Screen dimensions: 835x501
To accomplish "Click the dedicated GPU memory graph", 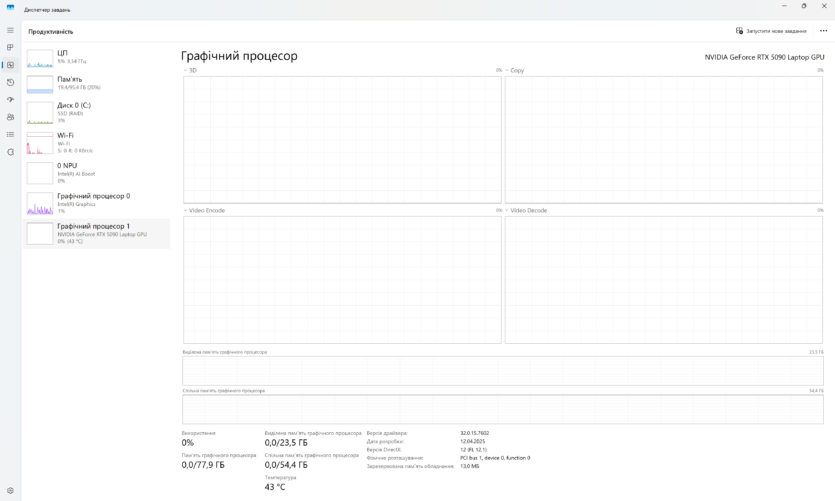I will coord(503,371).
